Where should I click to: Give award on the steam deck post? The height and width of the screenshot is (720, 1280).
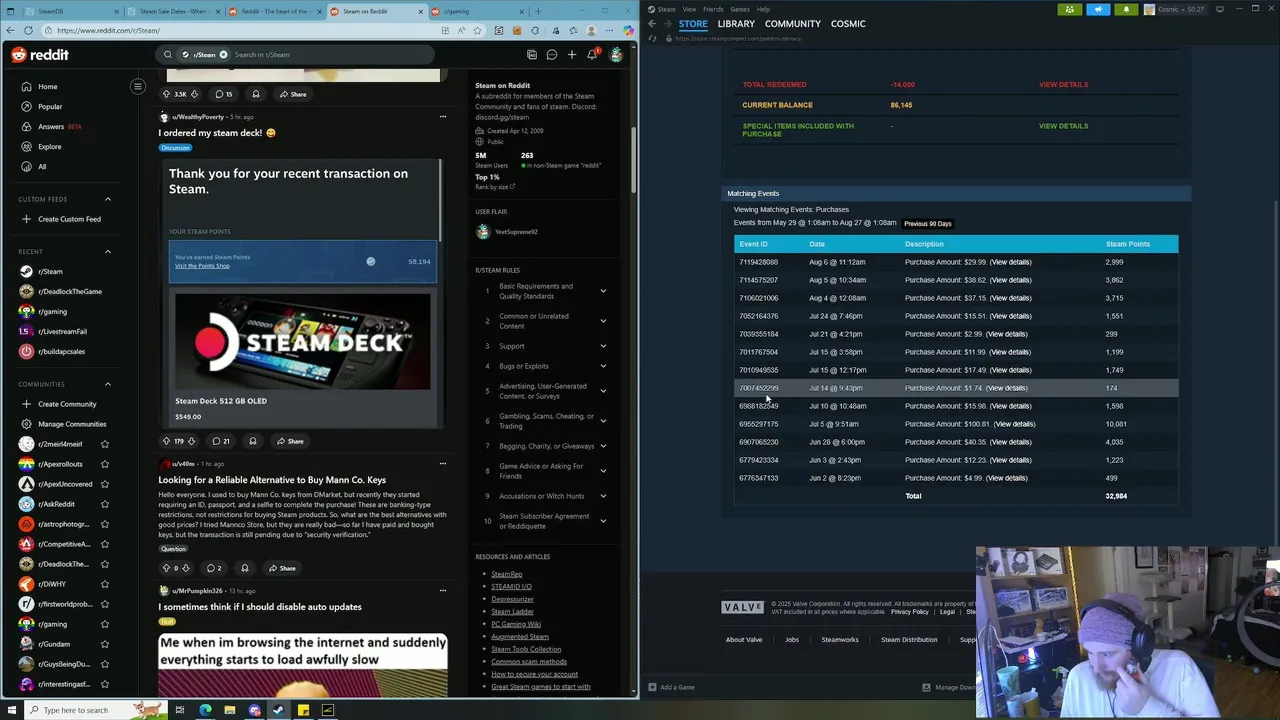pos(253,441)
